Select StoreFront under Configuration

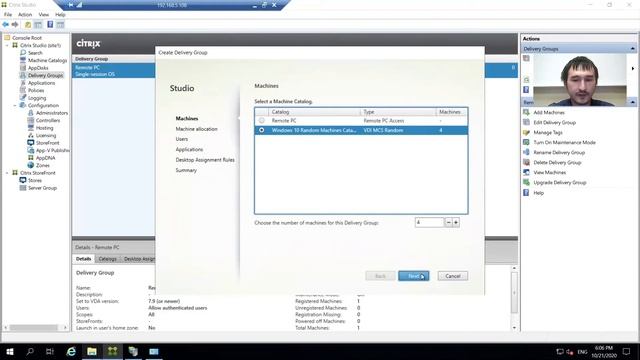pos(47,143)
